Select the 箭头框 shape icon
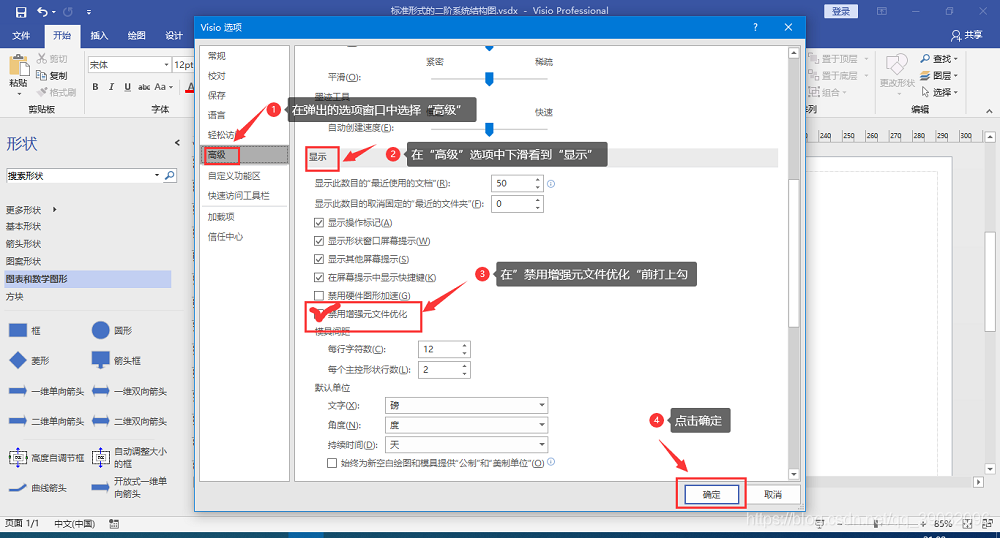The width and height of the screenshot is (1000, 538). click(101, 360)
